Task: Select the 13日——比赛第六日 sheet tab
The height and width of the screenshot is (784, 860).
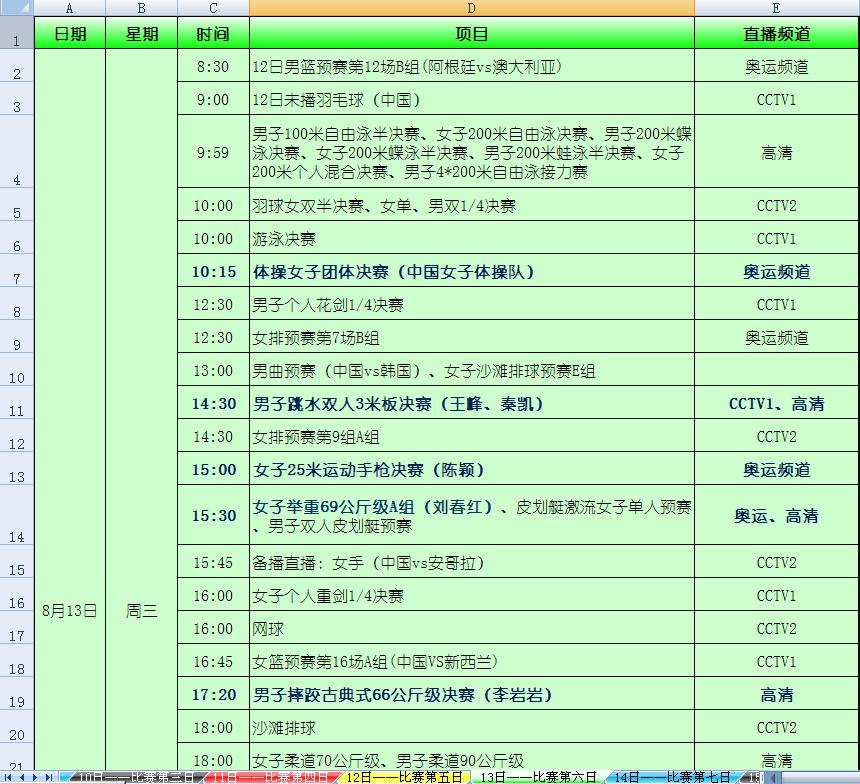Action: click(537, 777)
